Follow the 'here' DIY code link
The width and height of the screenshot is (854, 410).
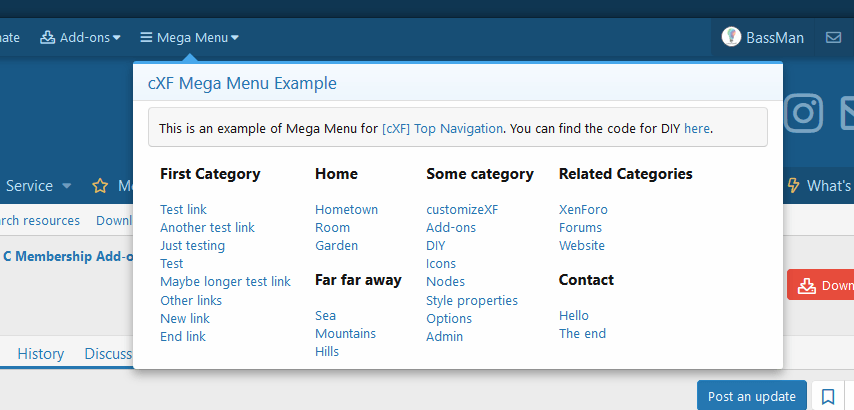coord(697,128)
